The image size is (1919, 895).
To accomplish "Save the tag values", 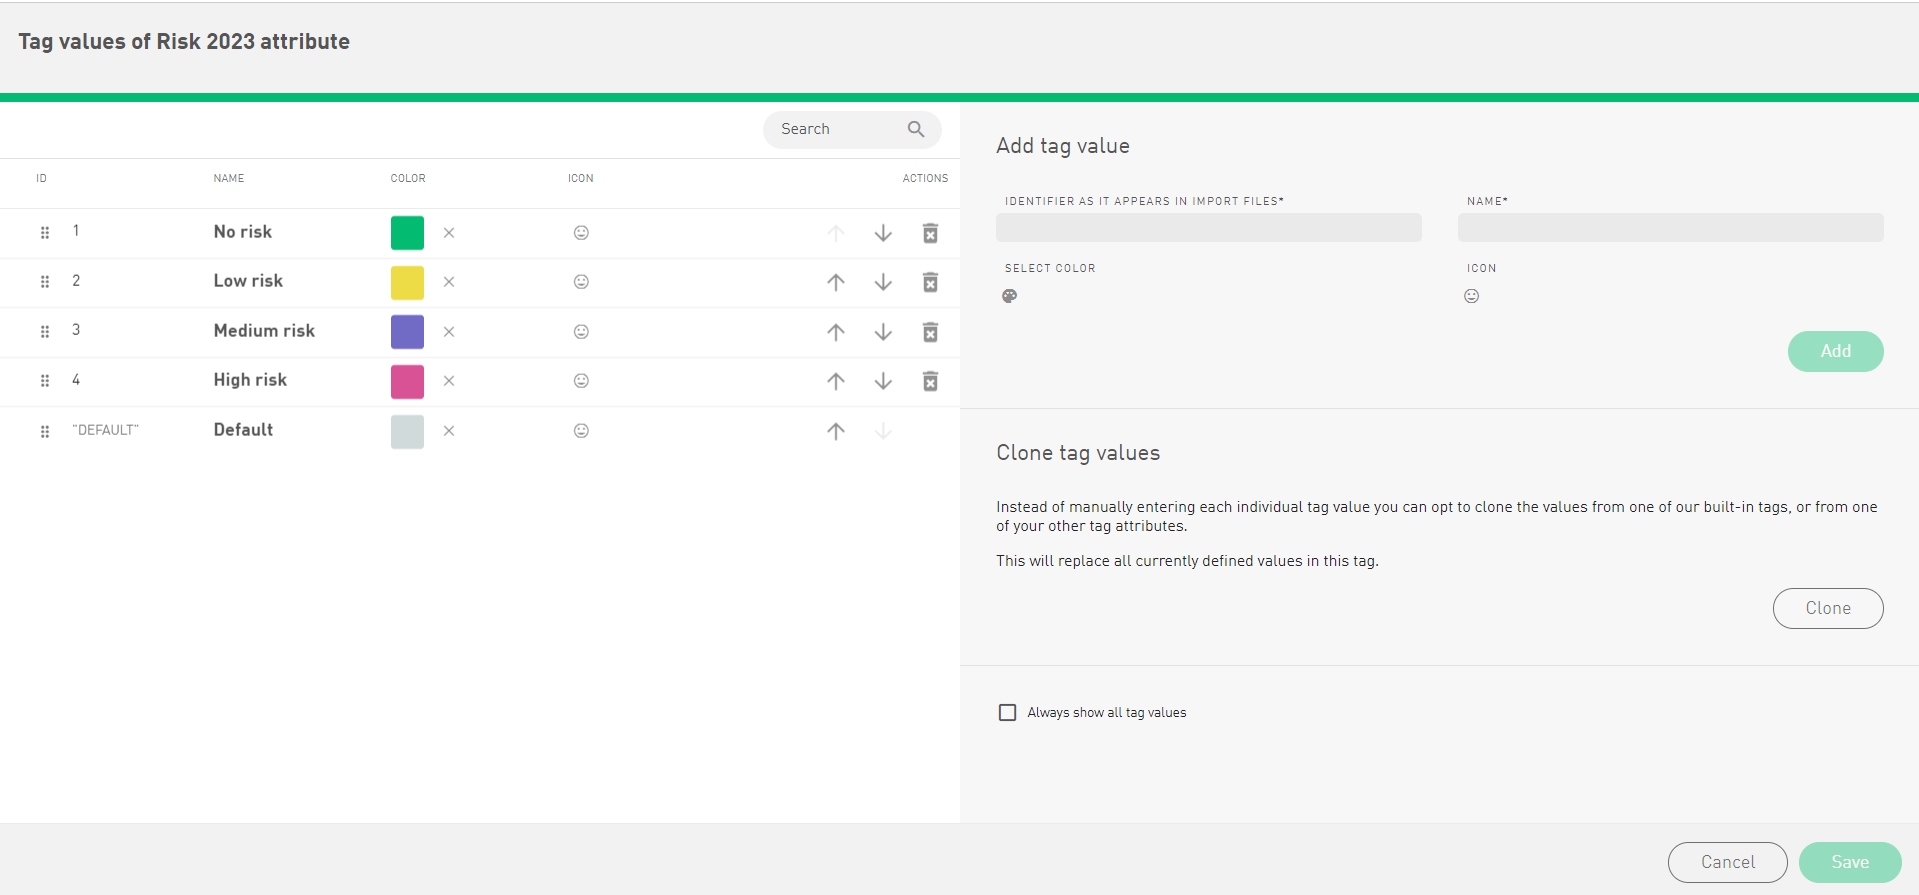I will coord(1849,862).
